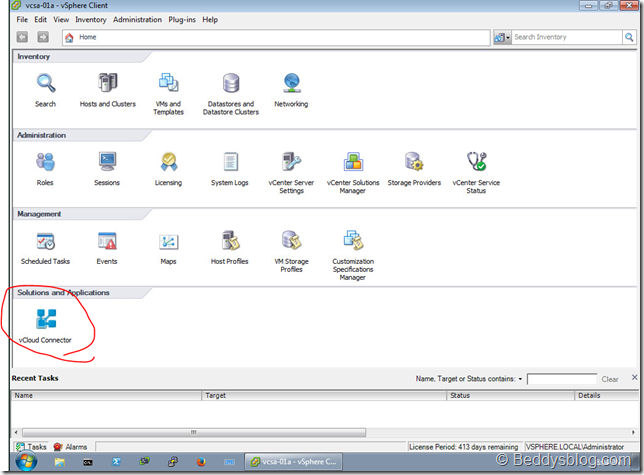Switch to the Tasks status tab
Screen dimensions: 644x475
pos(32,447)
